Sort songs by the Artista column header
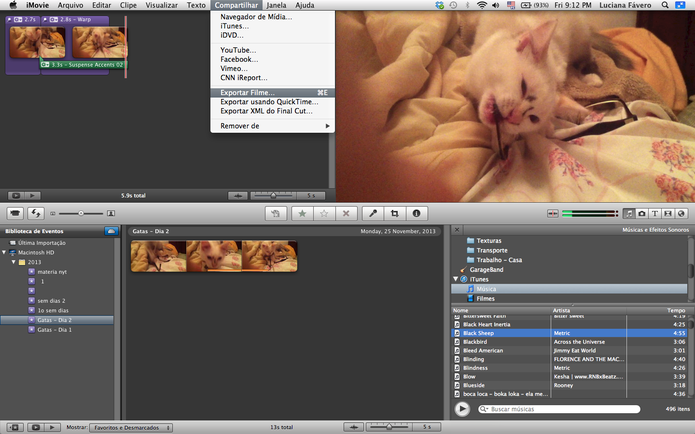Screen dimensions: 695x434 pos(588,310)
